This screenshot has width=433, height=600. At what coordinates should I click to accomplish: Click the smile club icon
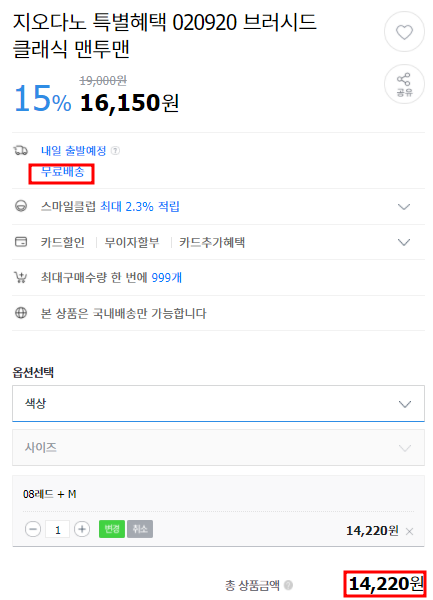[21, 206]
